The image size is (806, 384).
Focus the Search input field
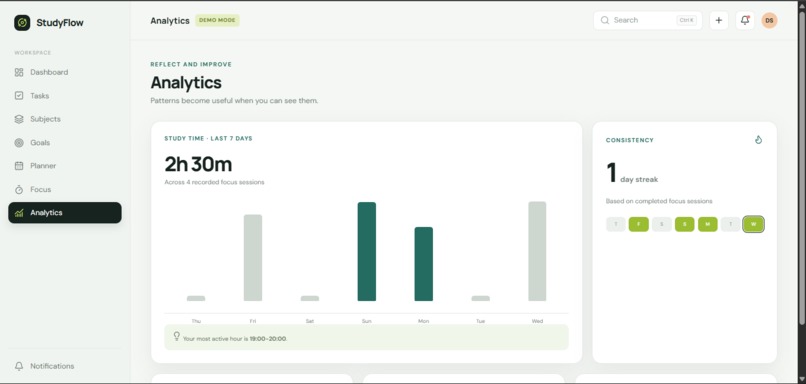(648, 21)
